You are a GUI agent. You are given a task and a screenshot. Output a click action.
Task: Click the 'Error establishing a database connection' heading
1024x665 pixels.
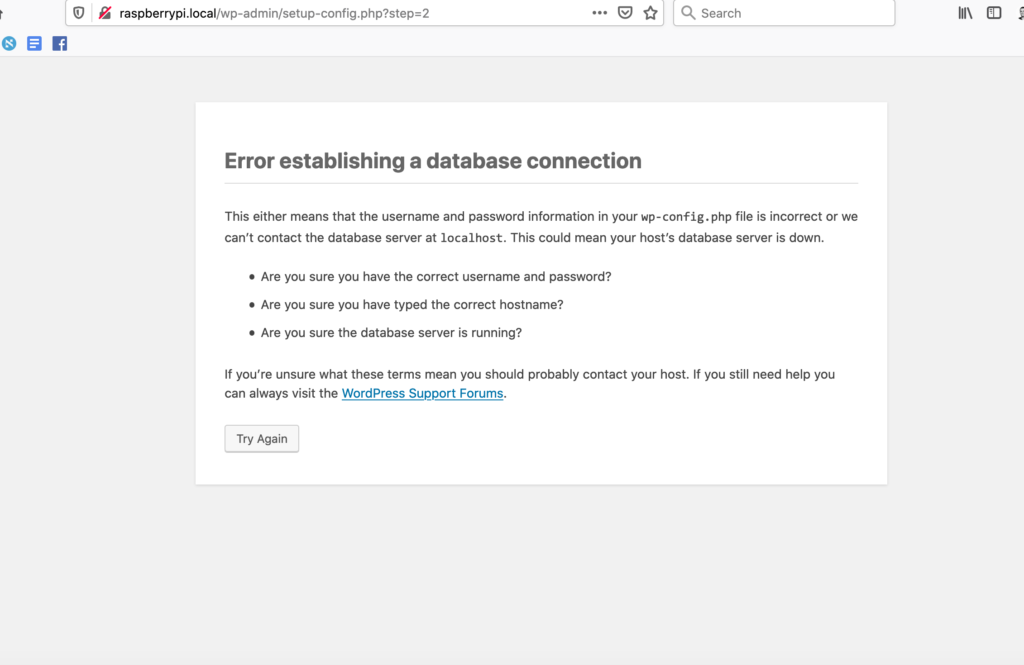[433, 161]
